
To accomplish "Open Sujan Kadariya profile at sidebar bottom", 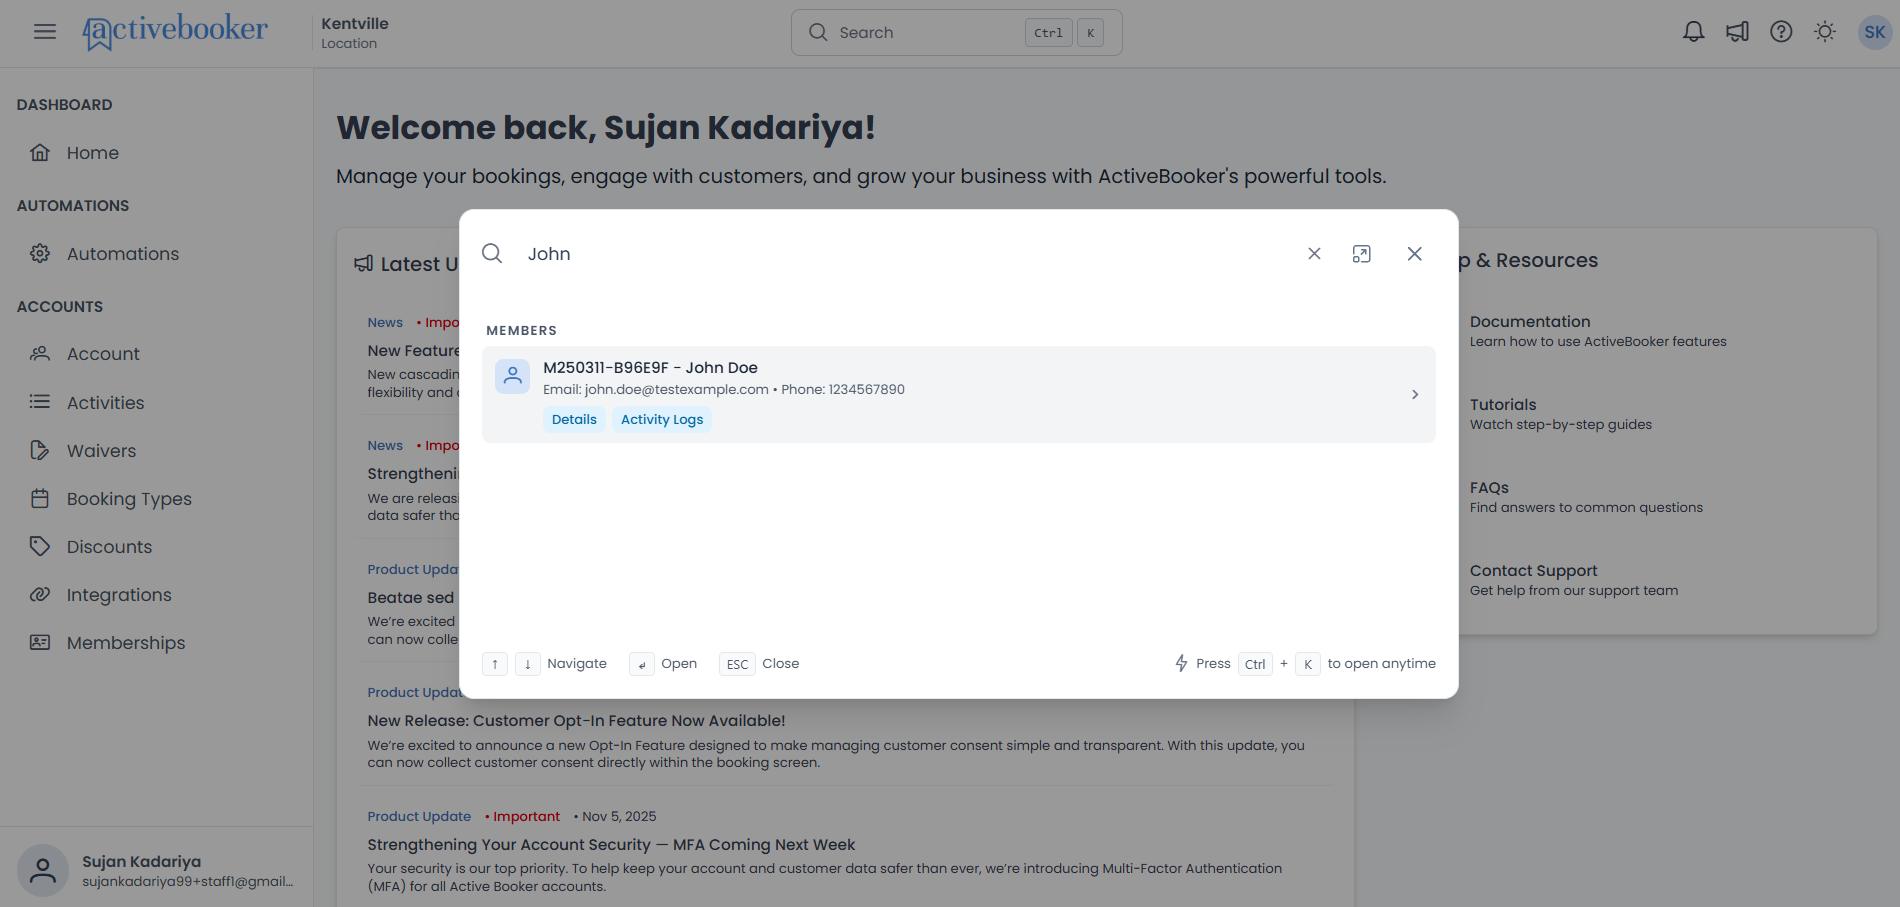I will click(x=156, y=870).
